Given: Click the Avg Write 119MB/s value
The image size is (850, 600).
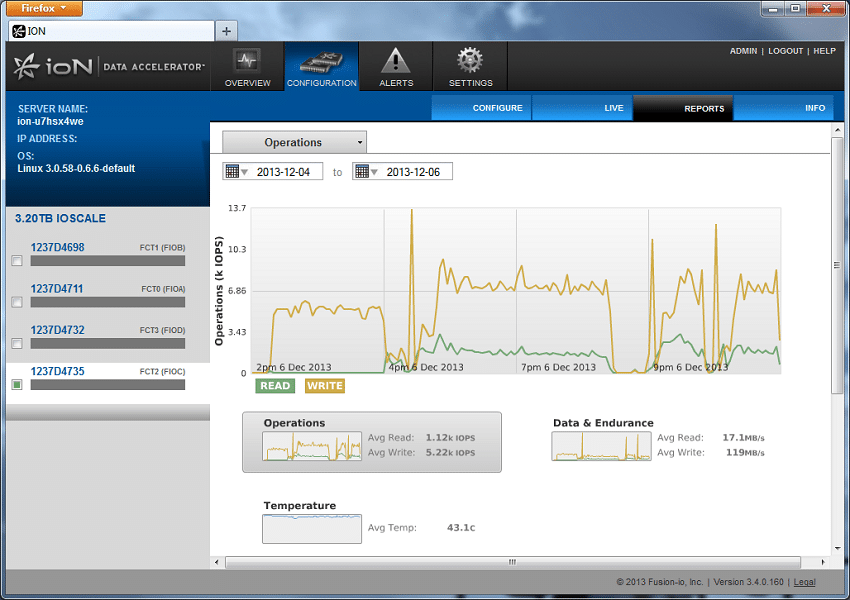Looking at the screenshot, I should coord(745,453).
